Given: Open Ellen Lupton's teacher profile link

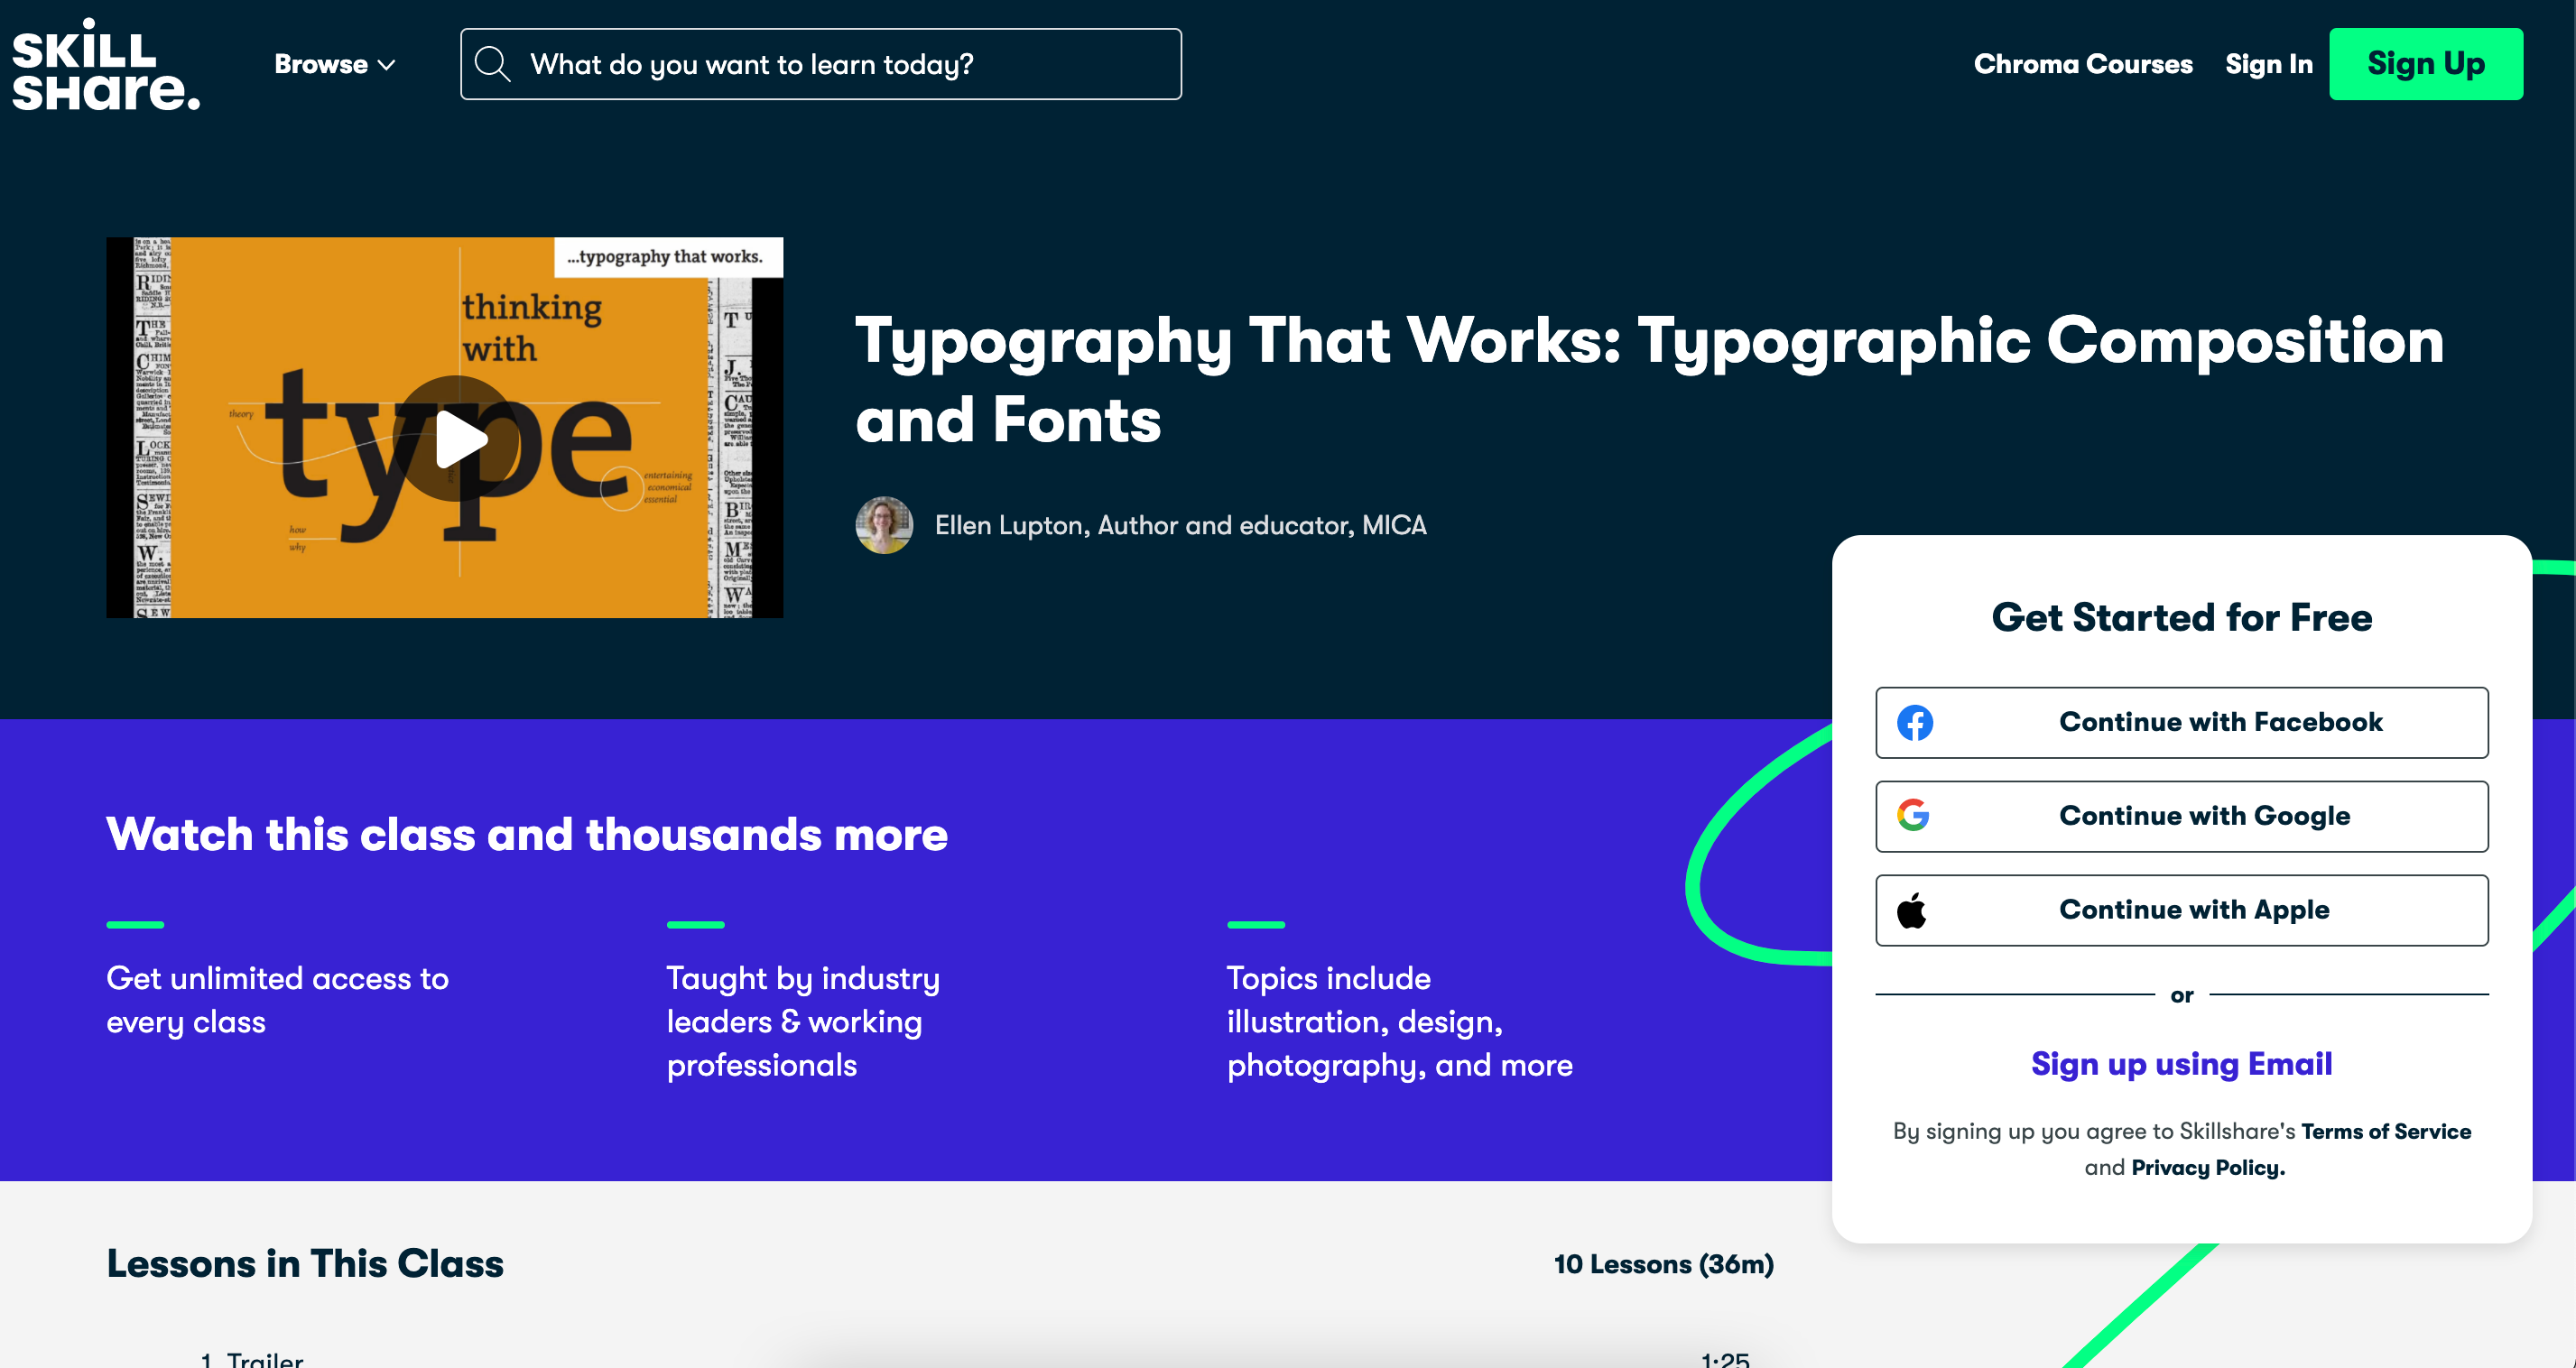Looking at the screenshot, I should coord(1180,525).
